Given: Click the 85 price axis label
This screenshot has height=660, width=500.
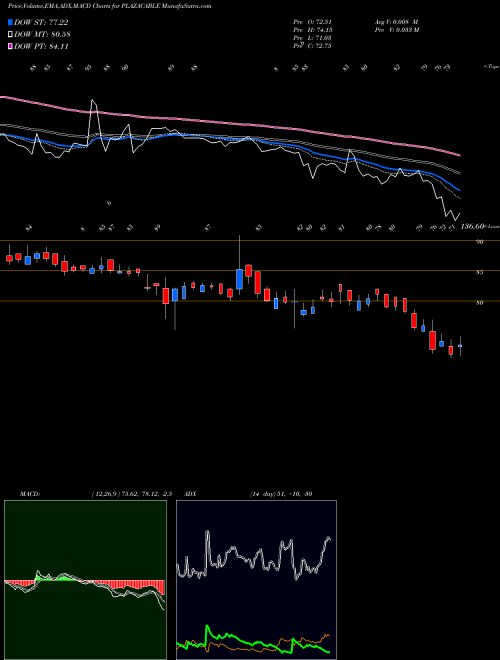Looking at the screenshot, I should (x=479, y=272).
